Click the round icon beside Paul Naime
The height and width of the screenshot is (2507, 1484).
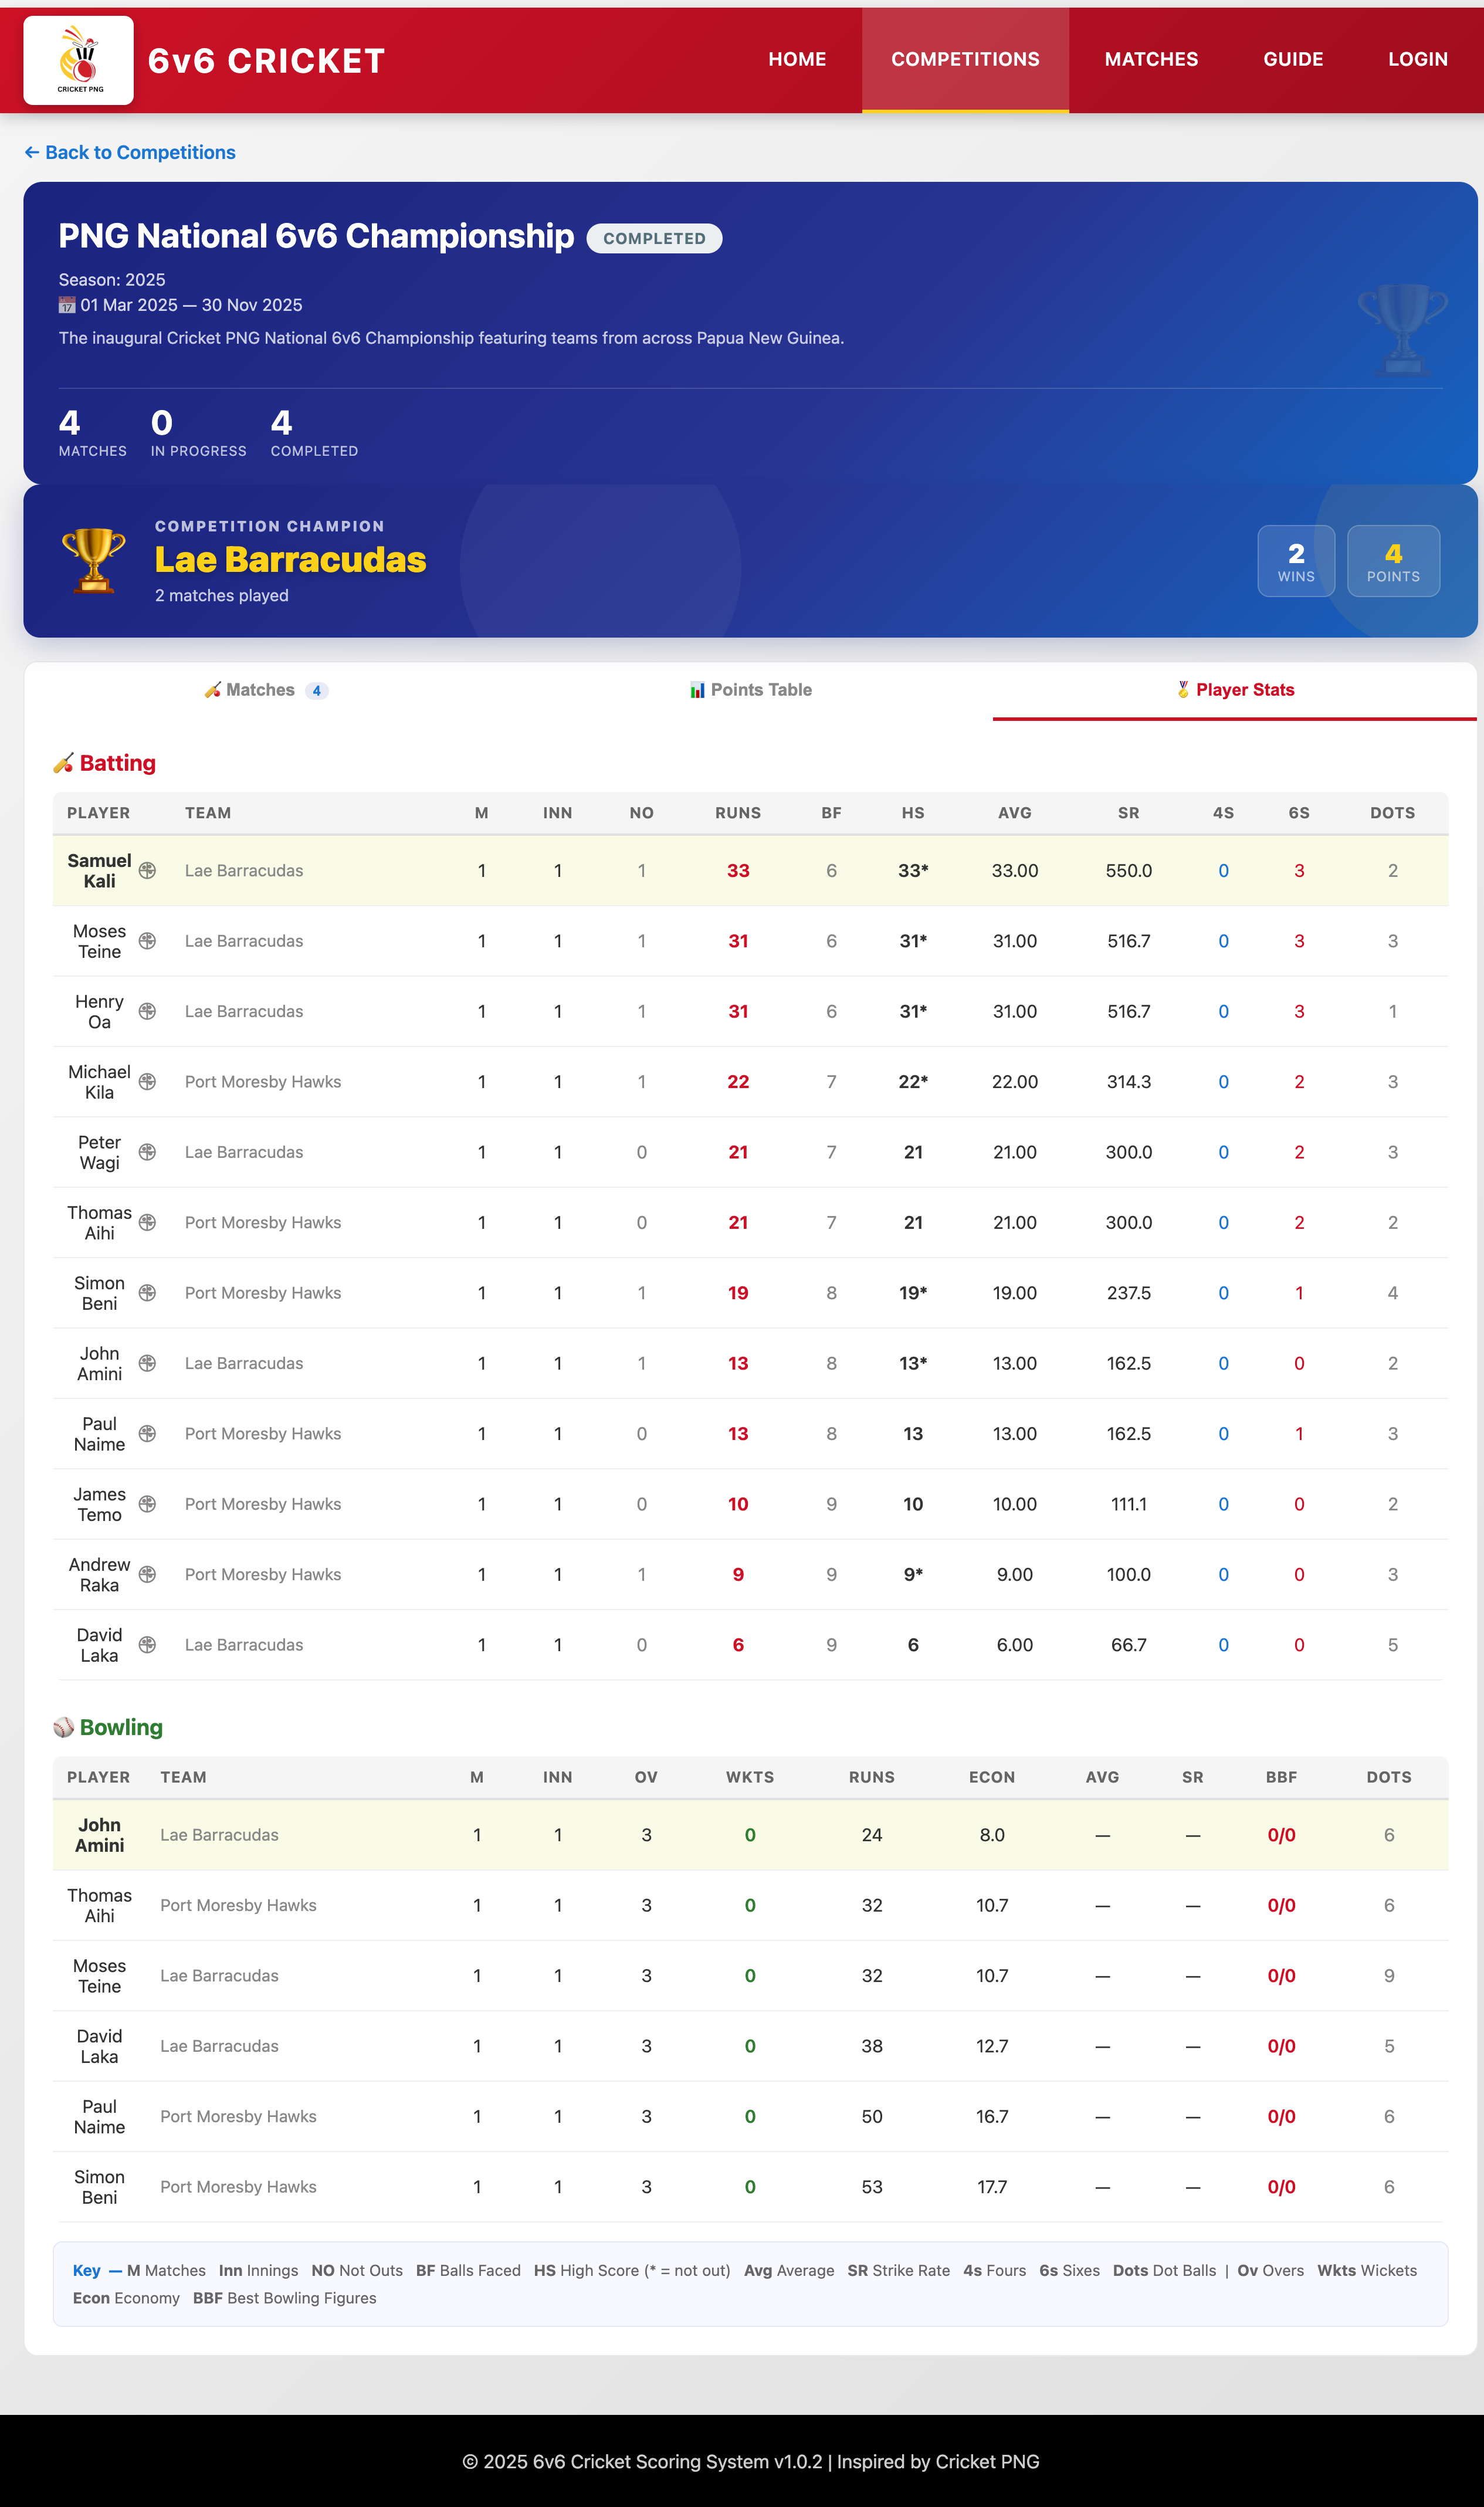point(147,1434)
